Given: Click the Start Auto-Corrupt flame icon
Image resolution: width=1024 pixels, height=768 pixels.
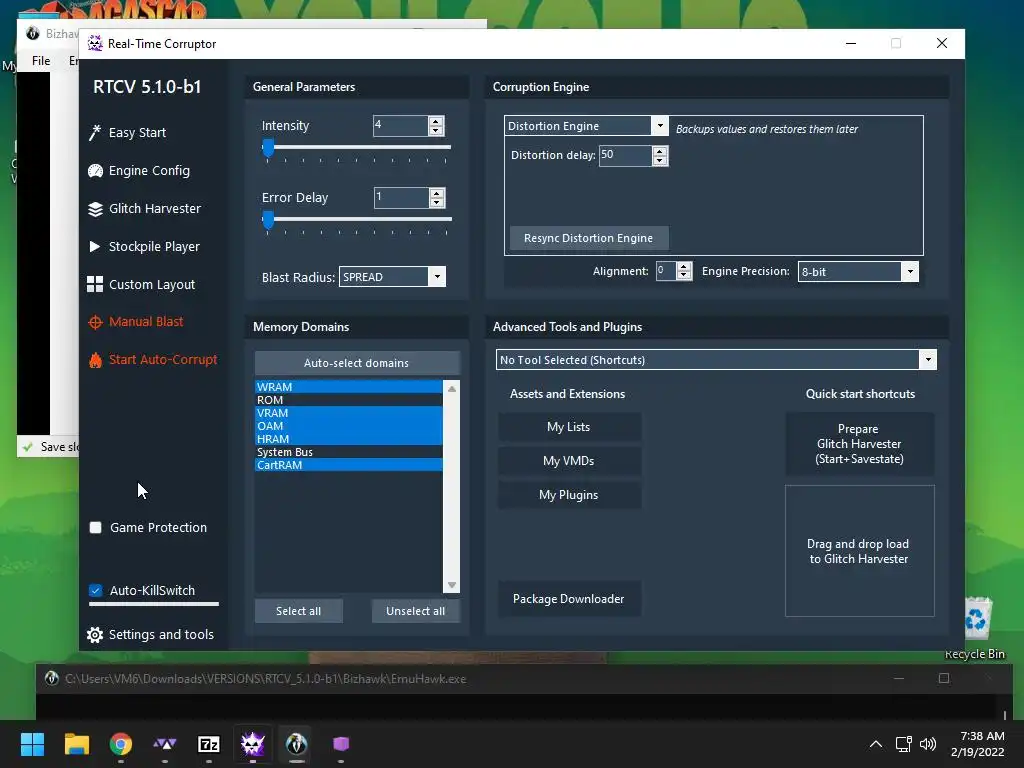Looking at the screenshot, I should click(95, 360).
